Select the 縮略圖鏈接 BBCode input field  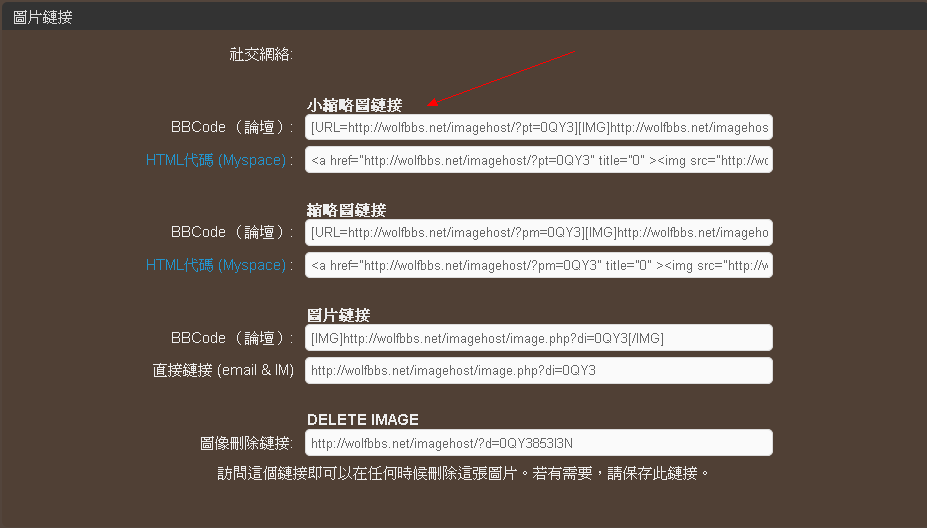539,232
